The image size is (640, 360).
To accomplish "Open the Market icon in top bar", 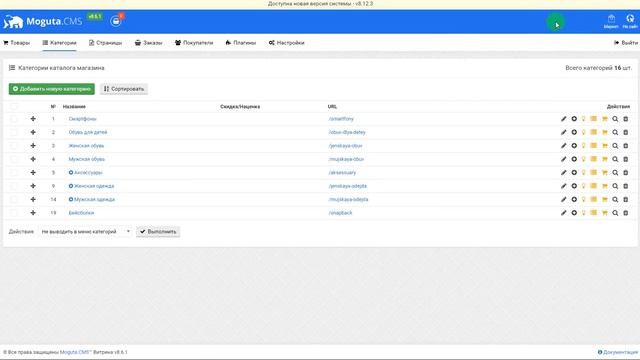I will [x=611, y=21].
